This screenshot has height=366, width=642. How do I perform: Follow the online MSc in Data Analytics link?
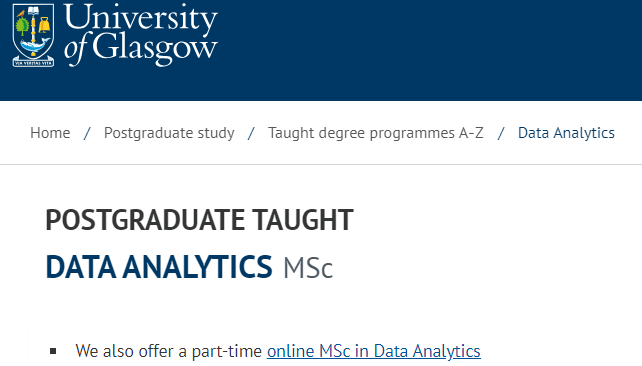tap(374, 351)
